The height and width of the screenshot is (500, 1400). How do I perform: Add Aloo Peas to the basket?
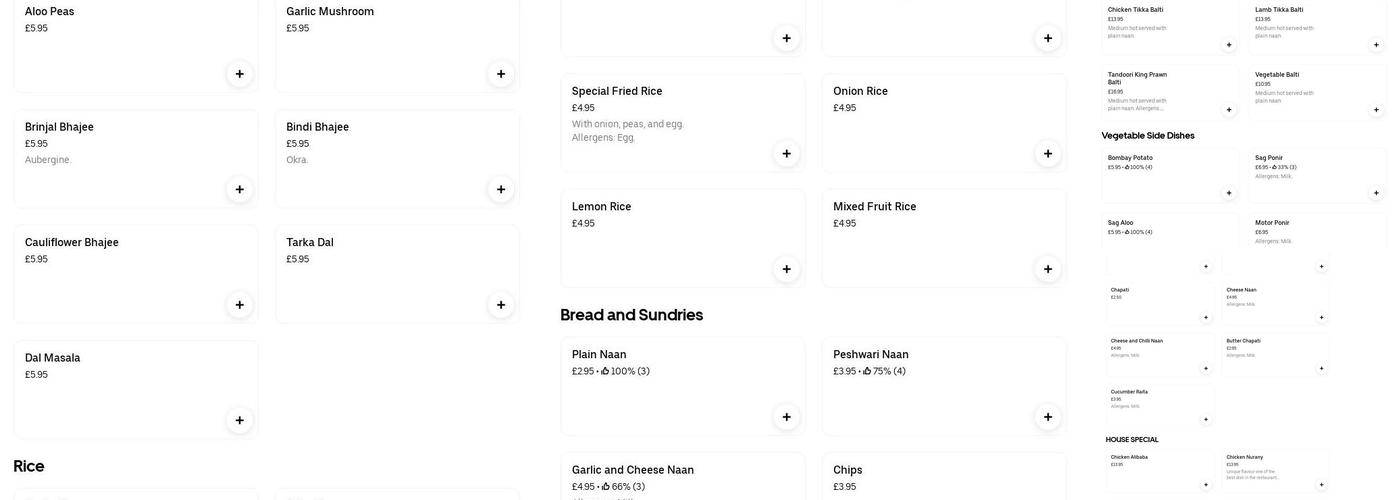pyautogui.click(x=239, y=74)
